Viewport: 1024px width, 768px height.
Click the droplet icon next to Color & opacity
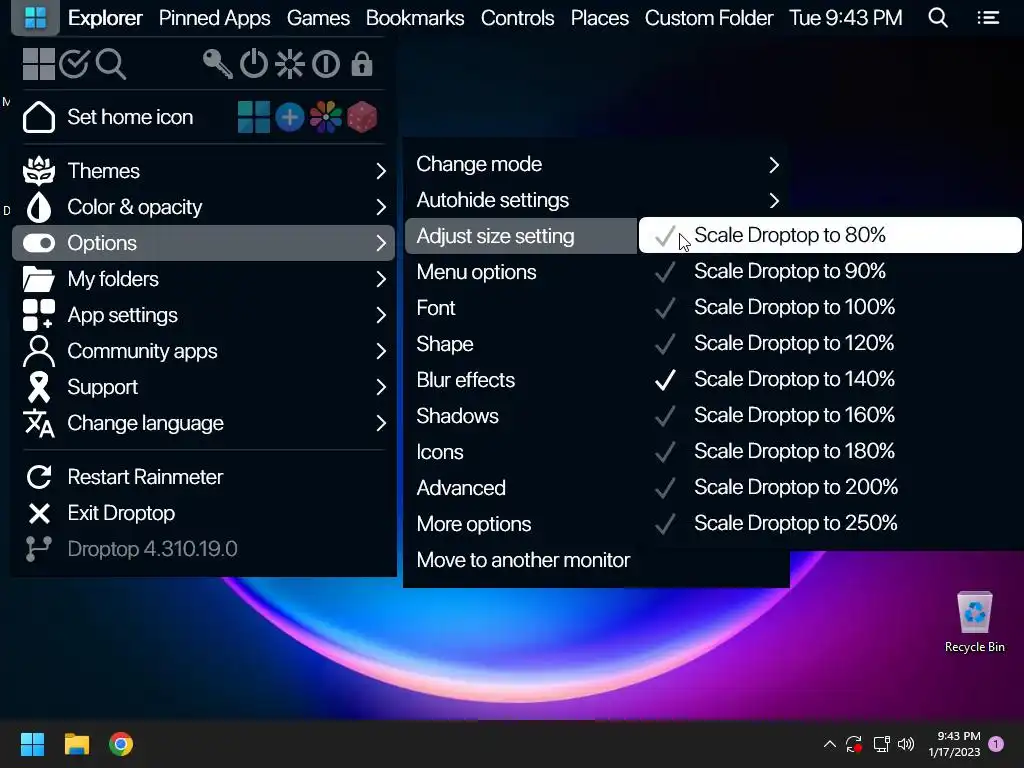(x=39, y=207)
